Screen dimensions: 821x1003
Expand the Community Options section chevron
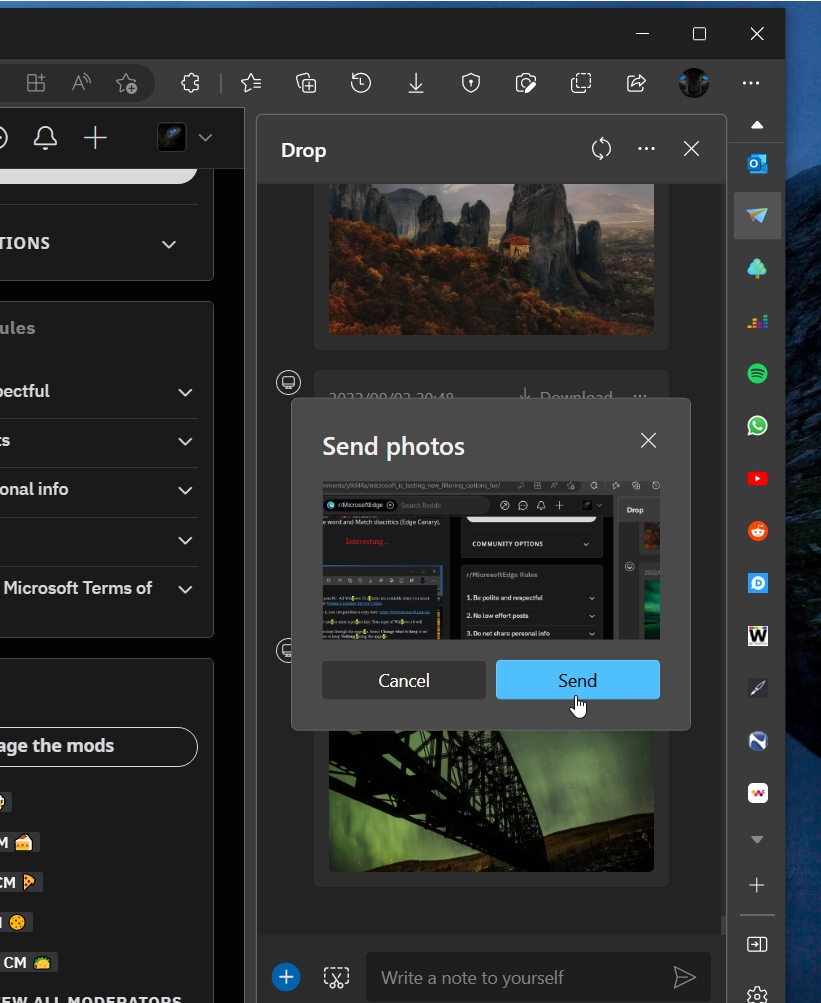(169, 244)
